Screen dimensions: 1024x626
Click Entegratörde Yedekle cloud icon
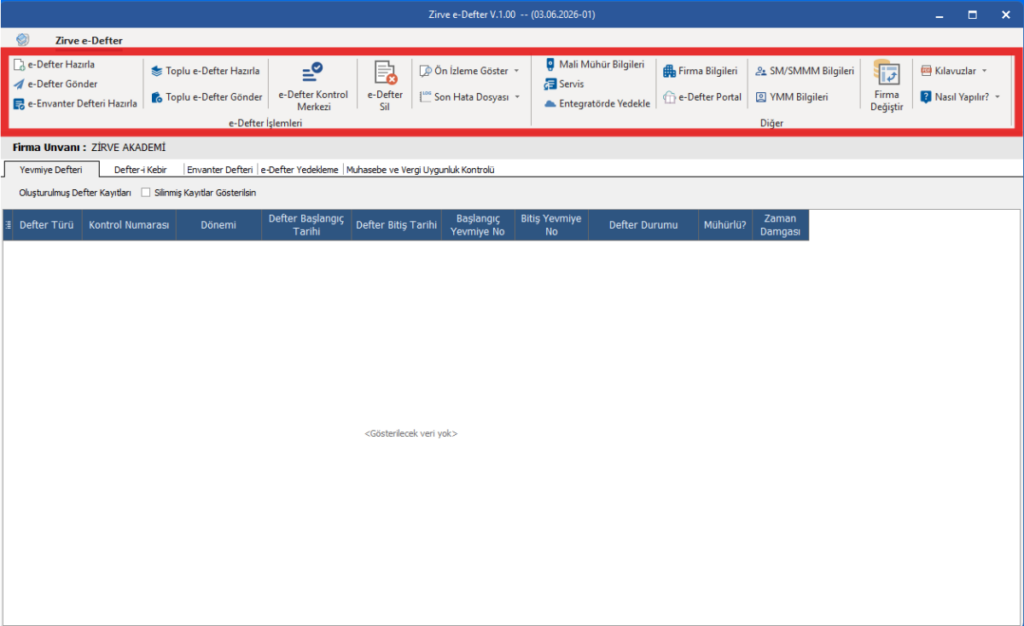pos(550,104)
